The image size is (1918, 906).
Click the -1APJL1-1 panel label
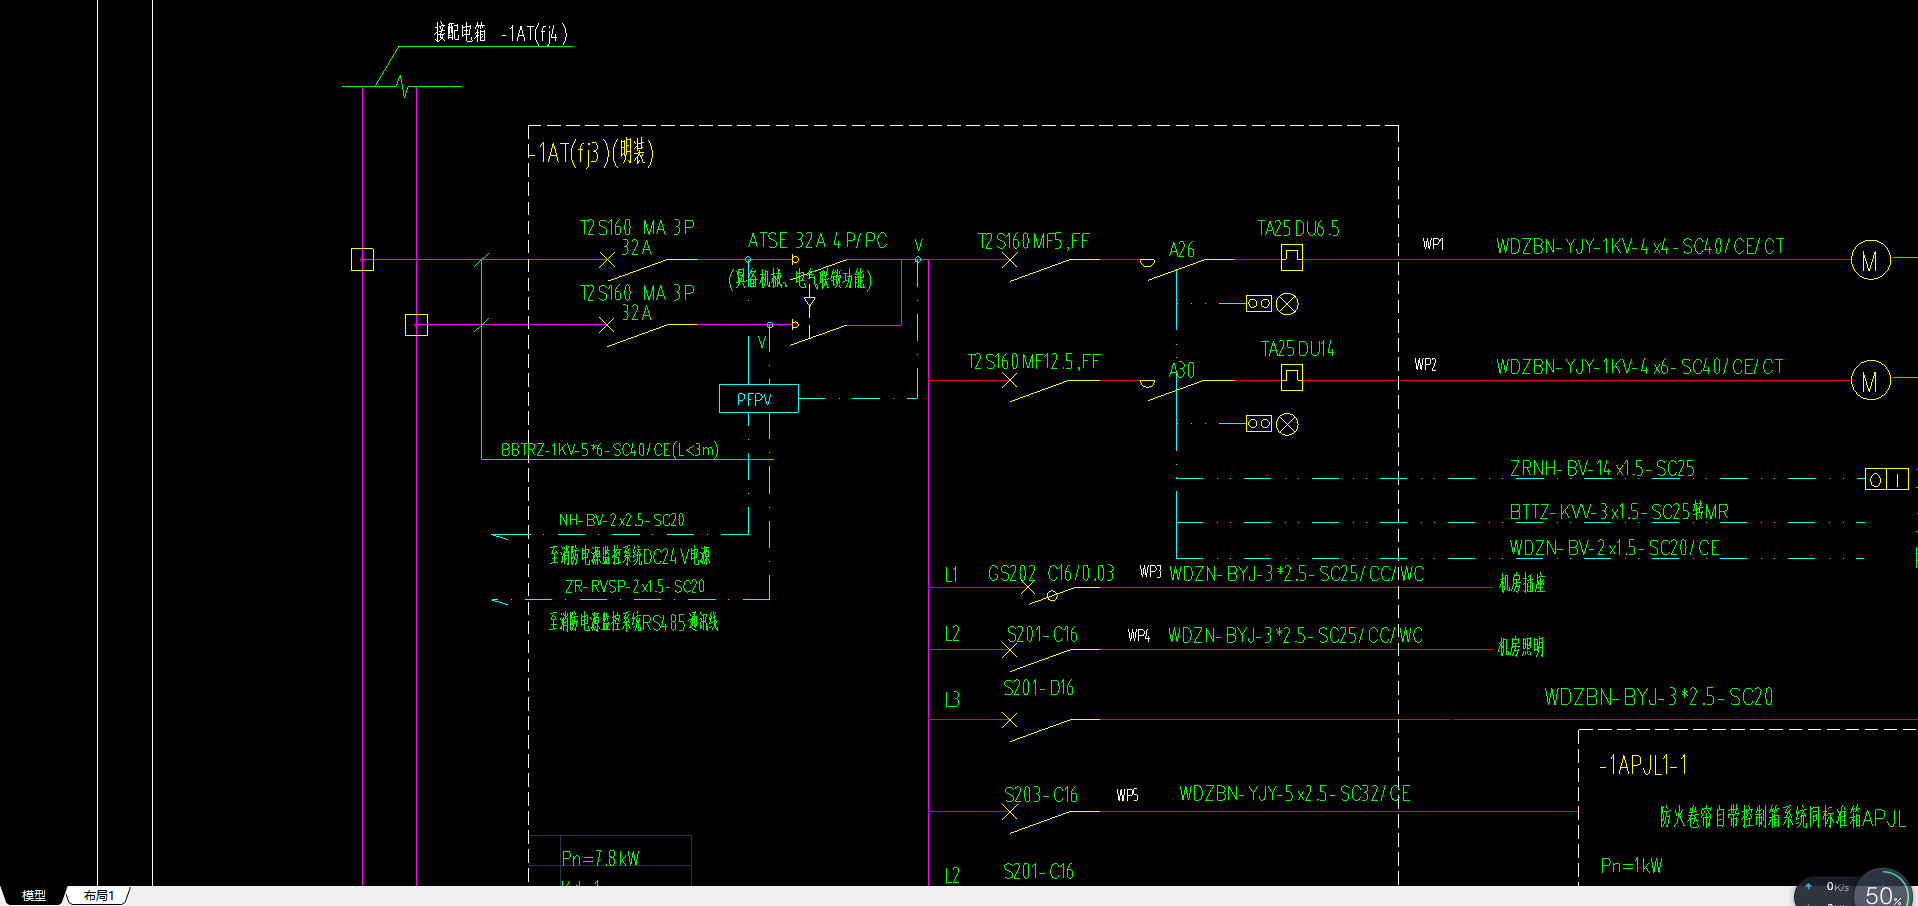pyautogui.click(x=1644, y=765)
